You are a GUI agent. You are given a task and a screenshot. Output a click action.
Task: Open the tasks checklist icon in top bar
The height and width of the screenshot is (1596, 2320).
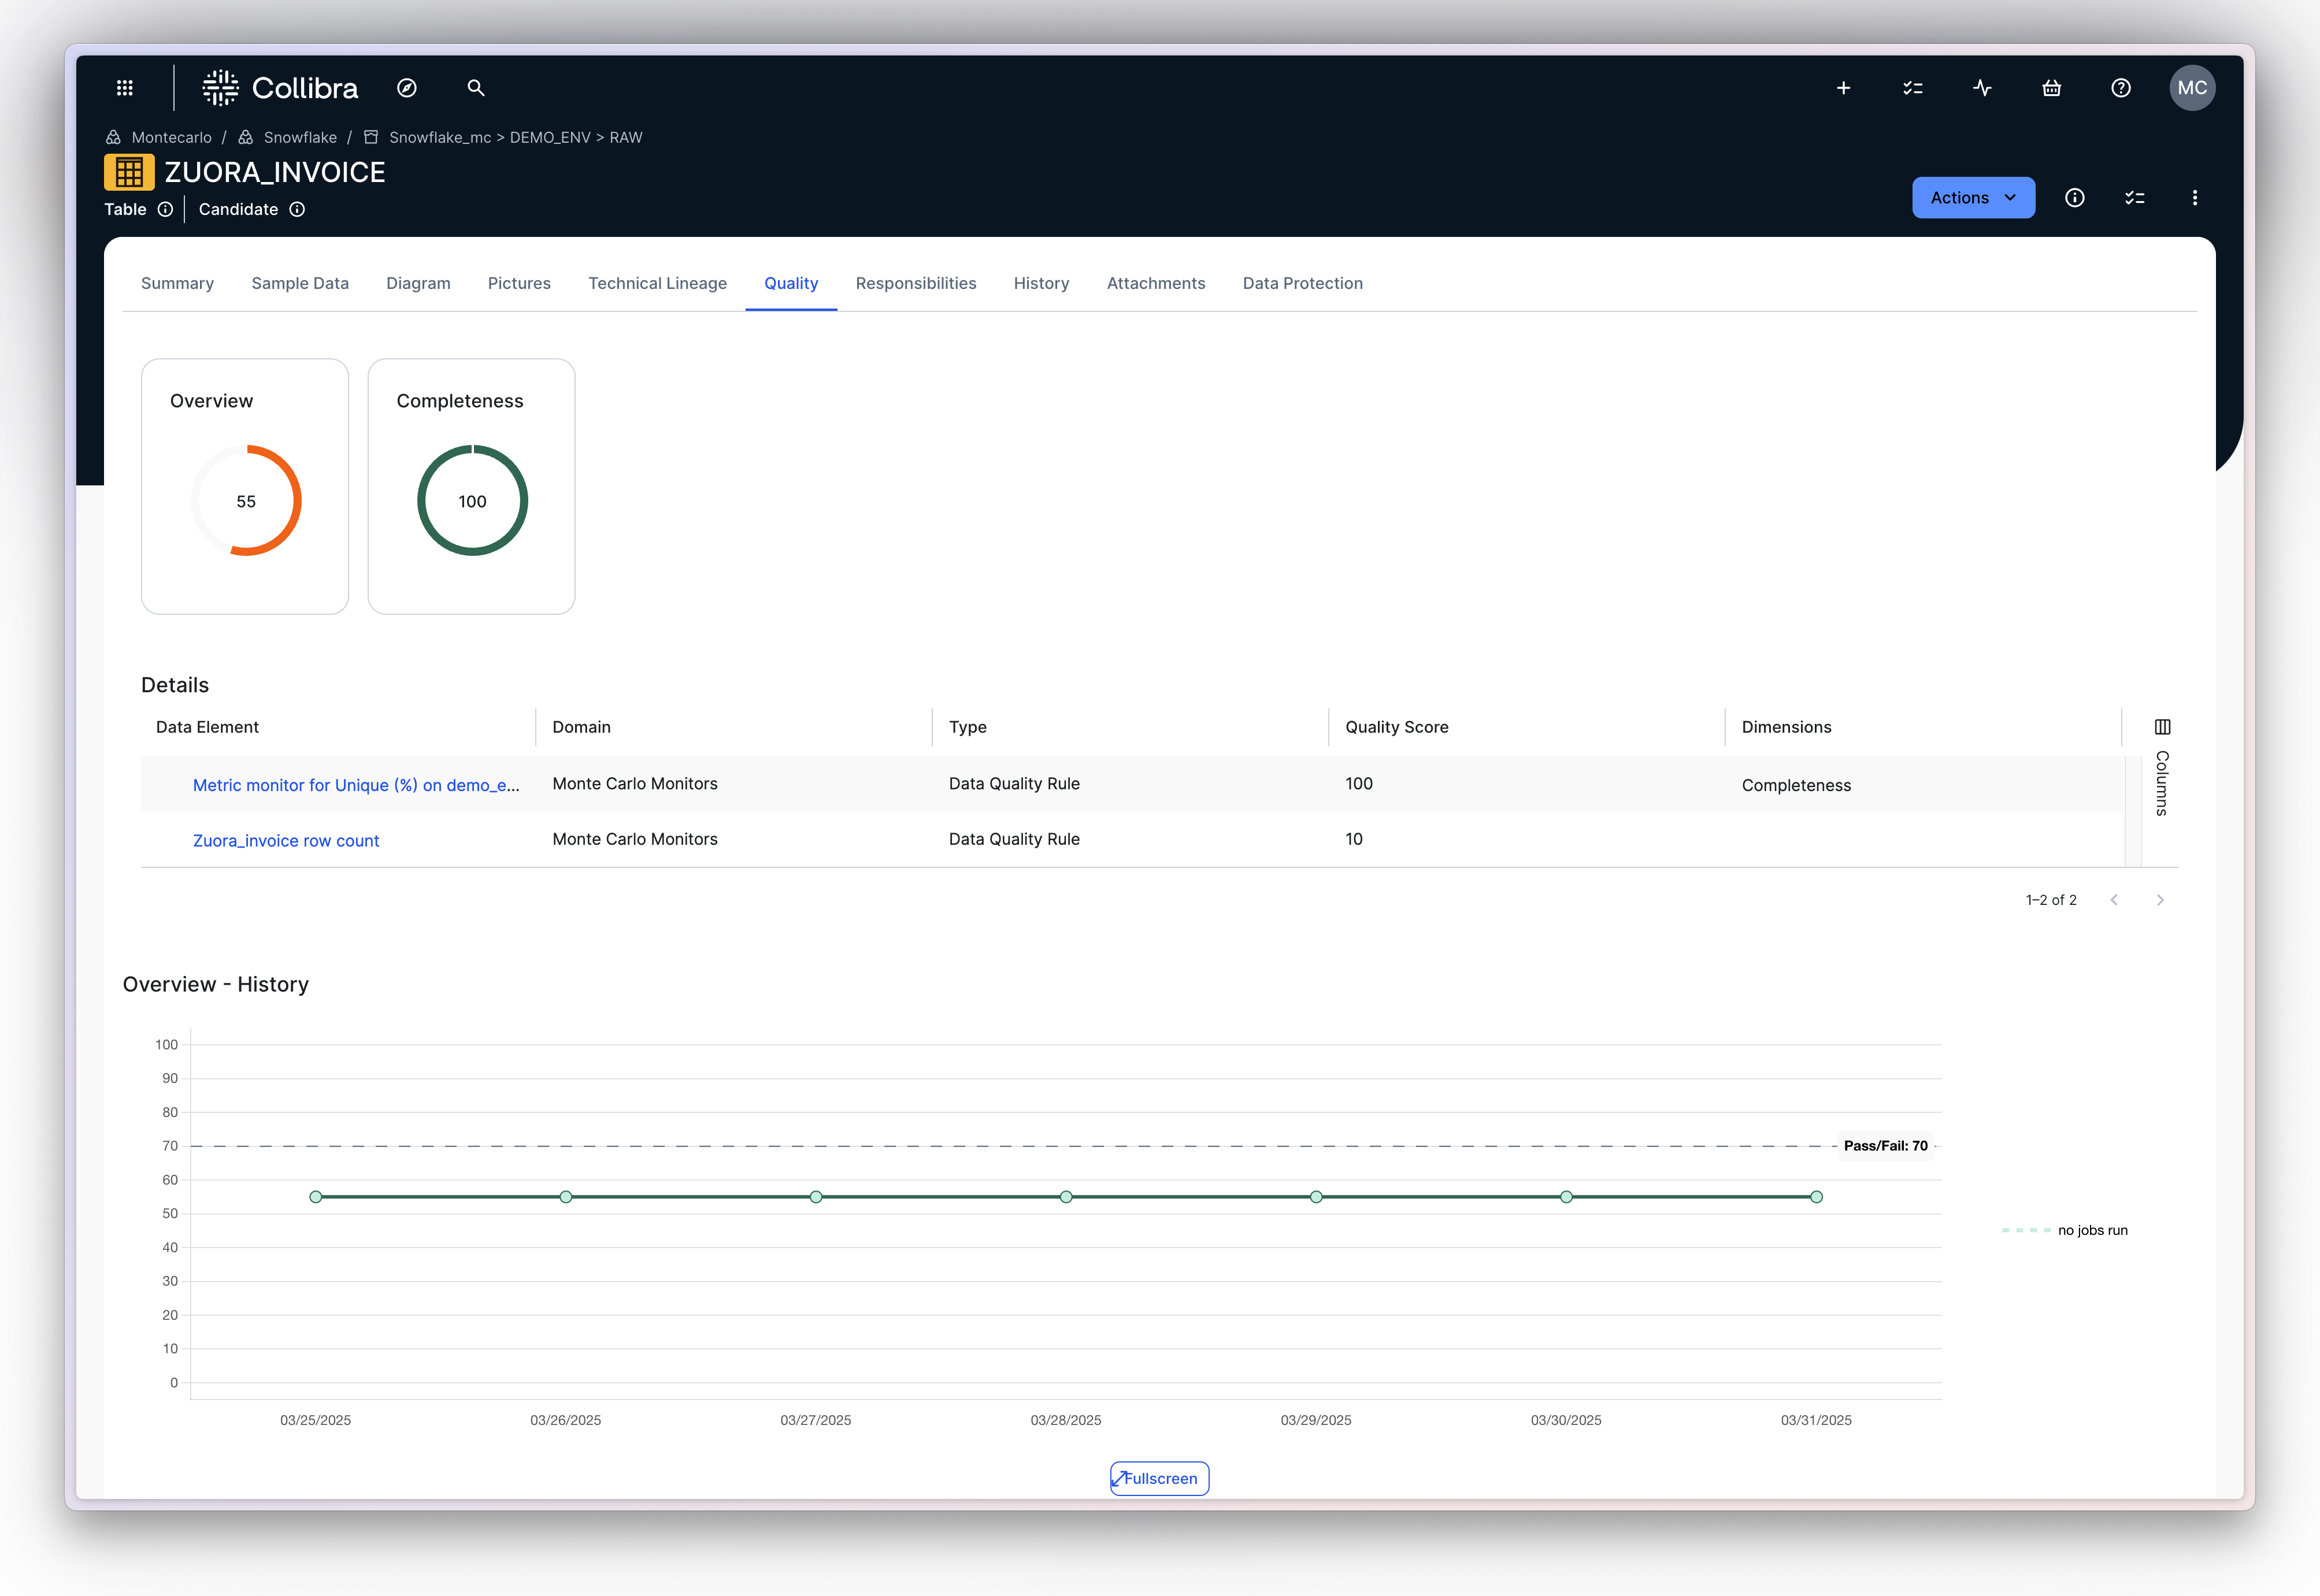coord(1912,88)
